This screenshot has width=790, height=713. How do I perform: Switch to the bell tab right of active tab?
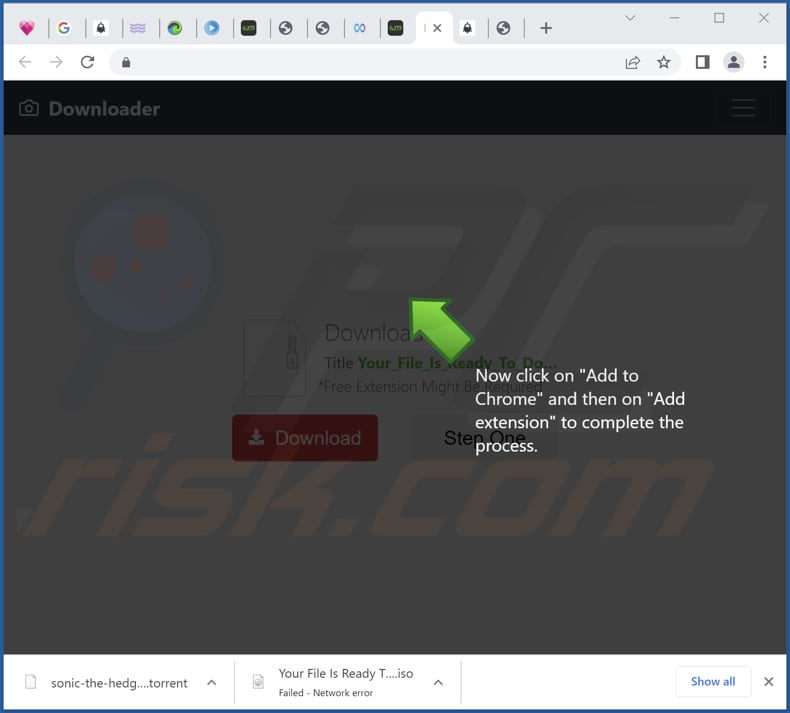467,28
